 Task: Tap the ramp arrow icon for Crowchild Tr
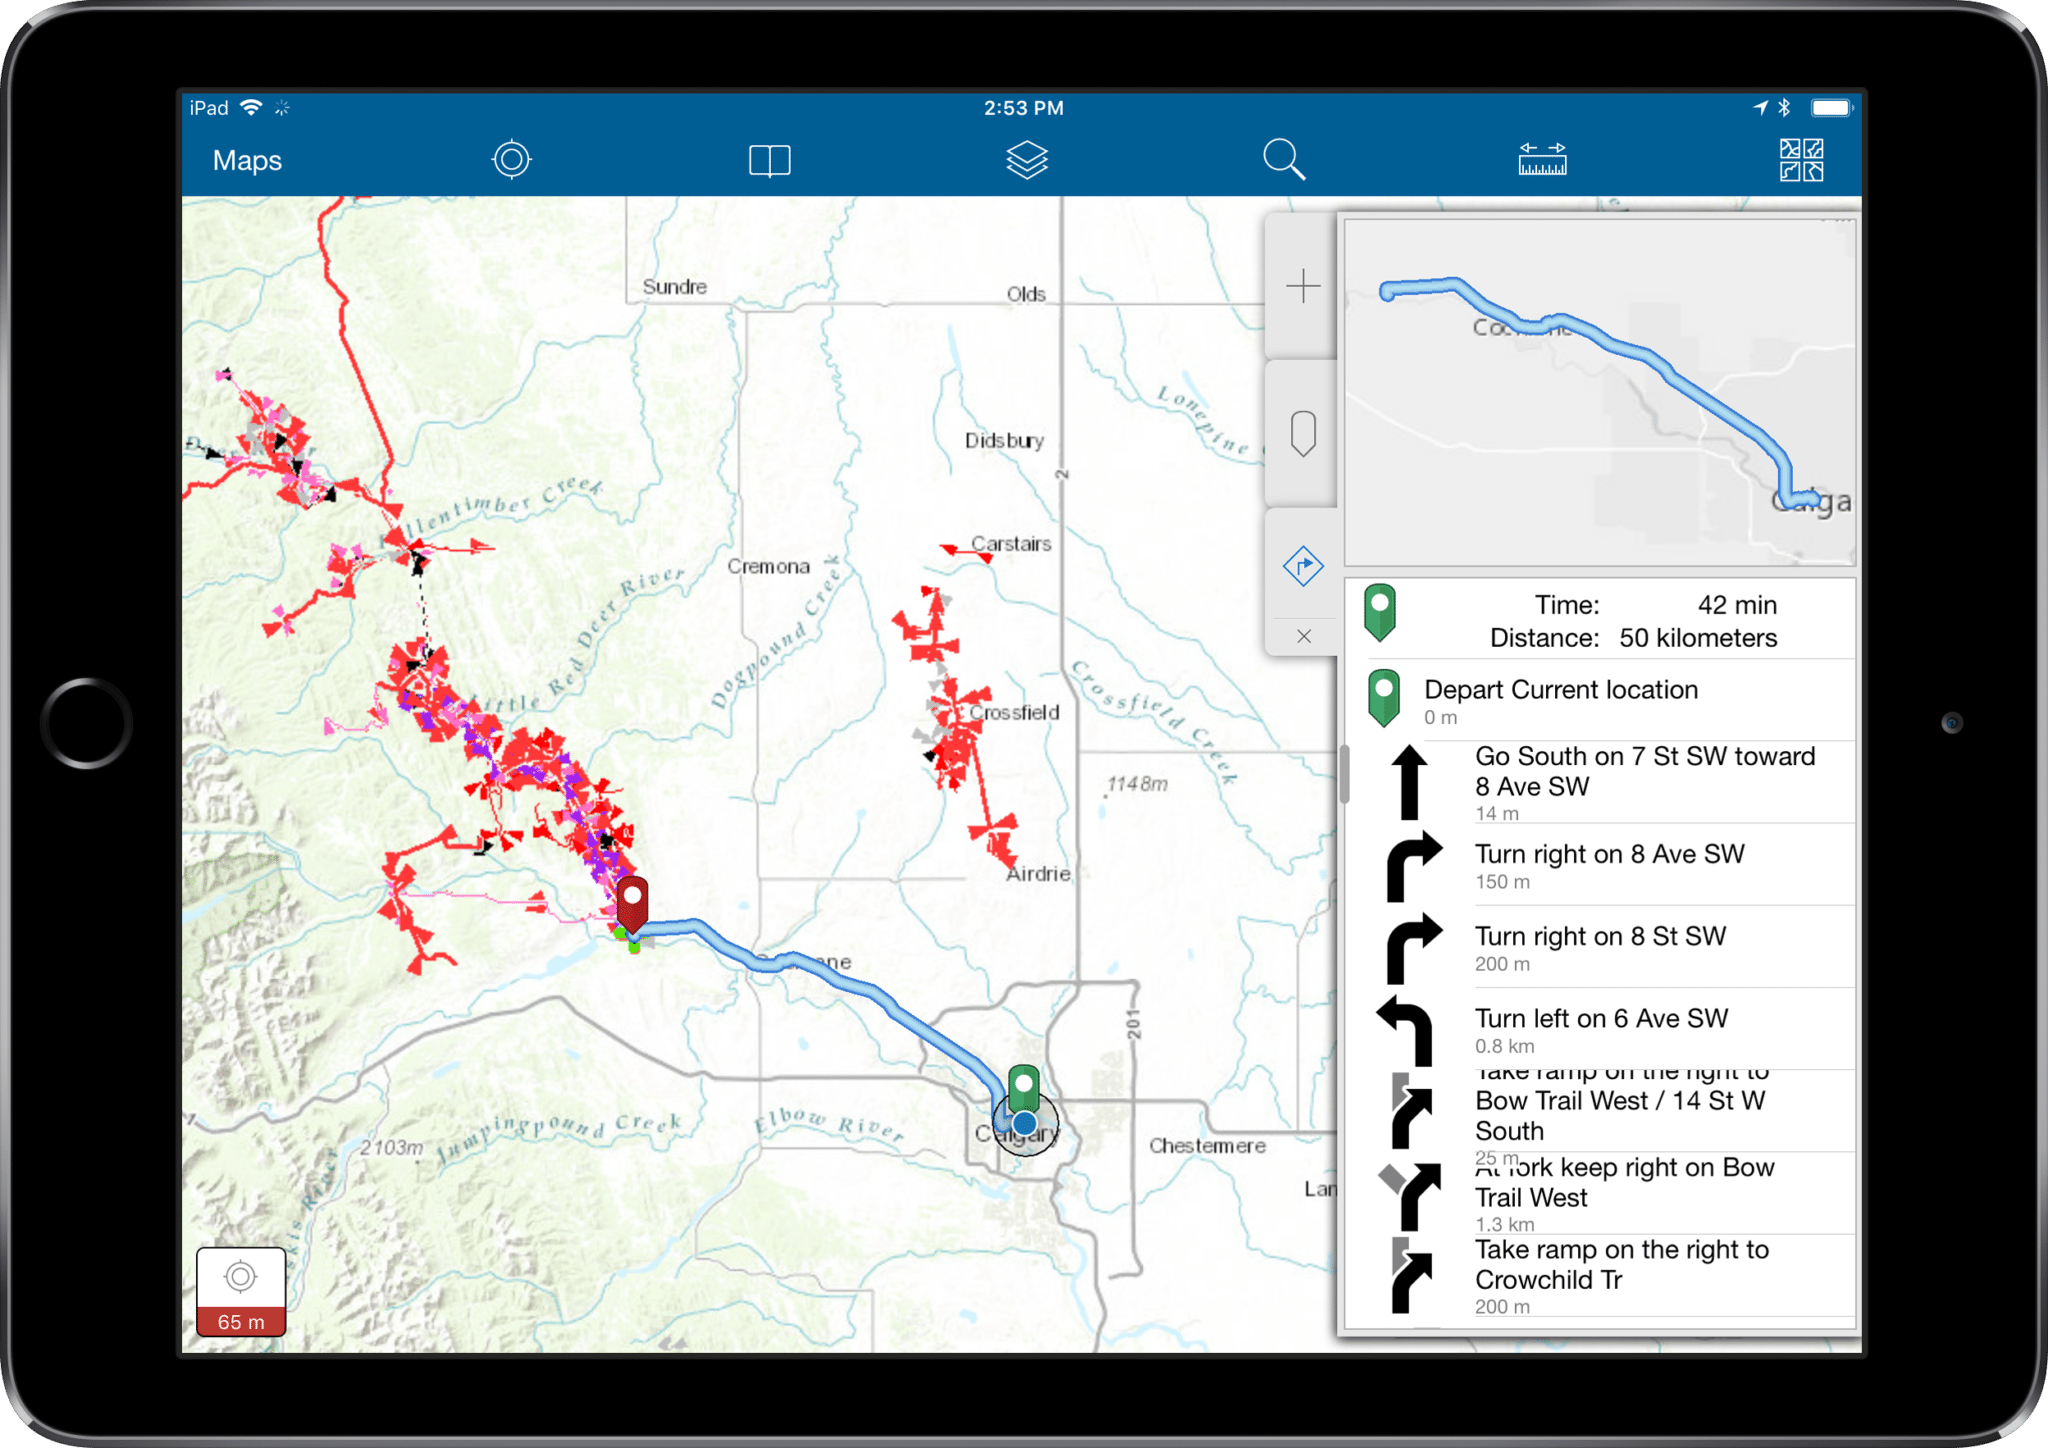click(1411, 1276)
